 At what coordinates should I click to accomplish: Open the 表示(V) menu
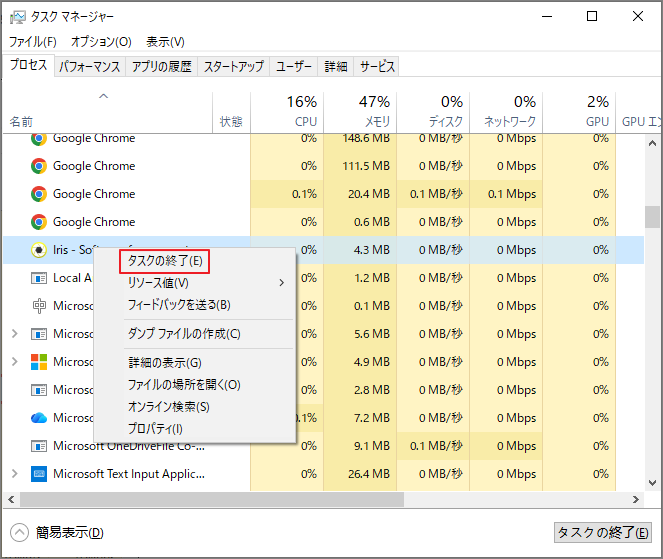(165, 42)
